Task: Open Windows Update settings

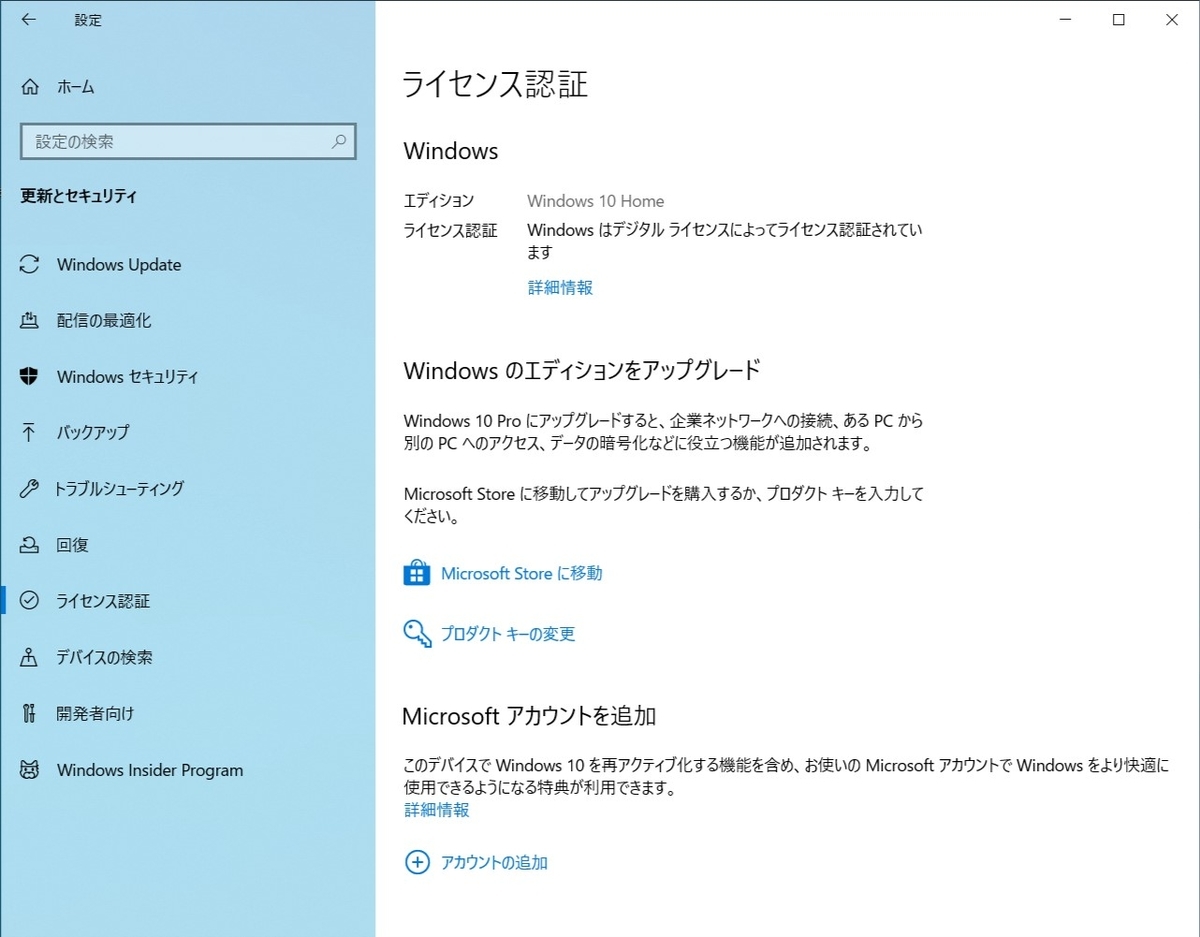Action: point(119,264)
